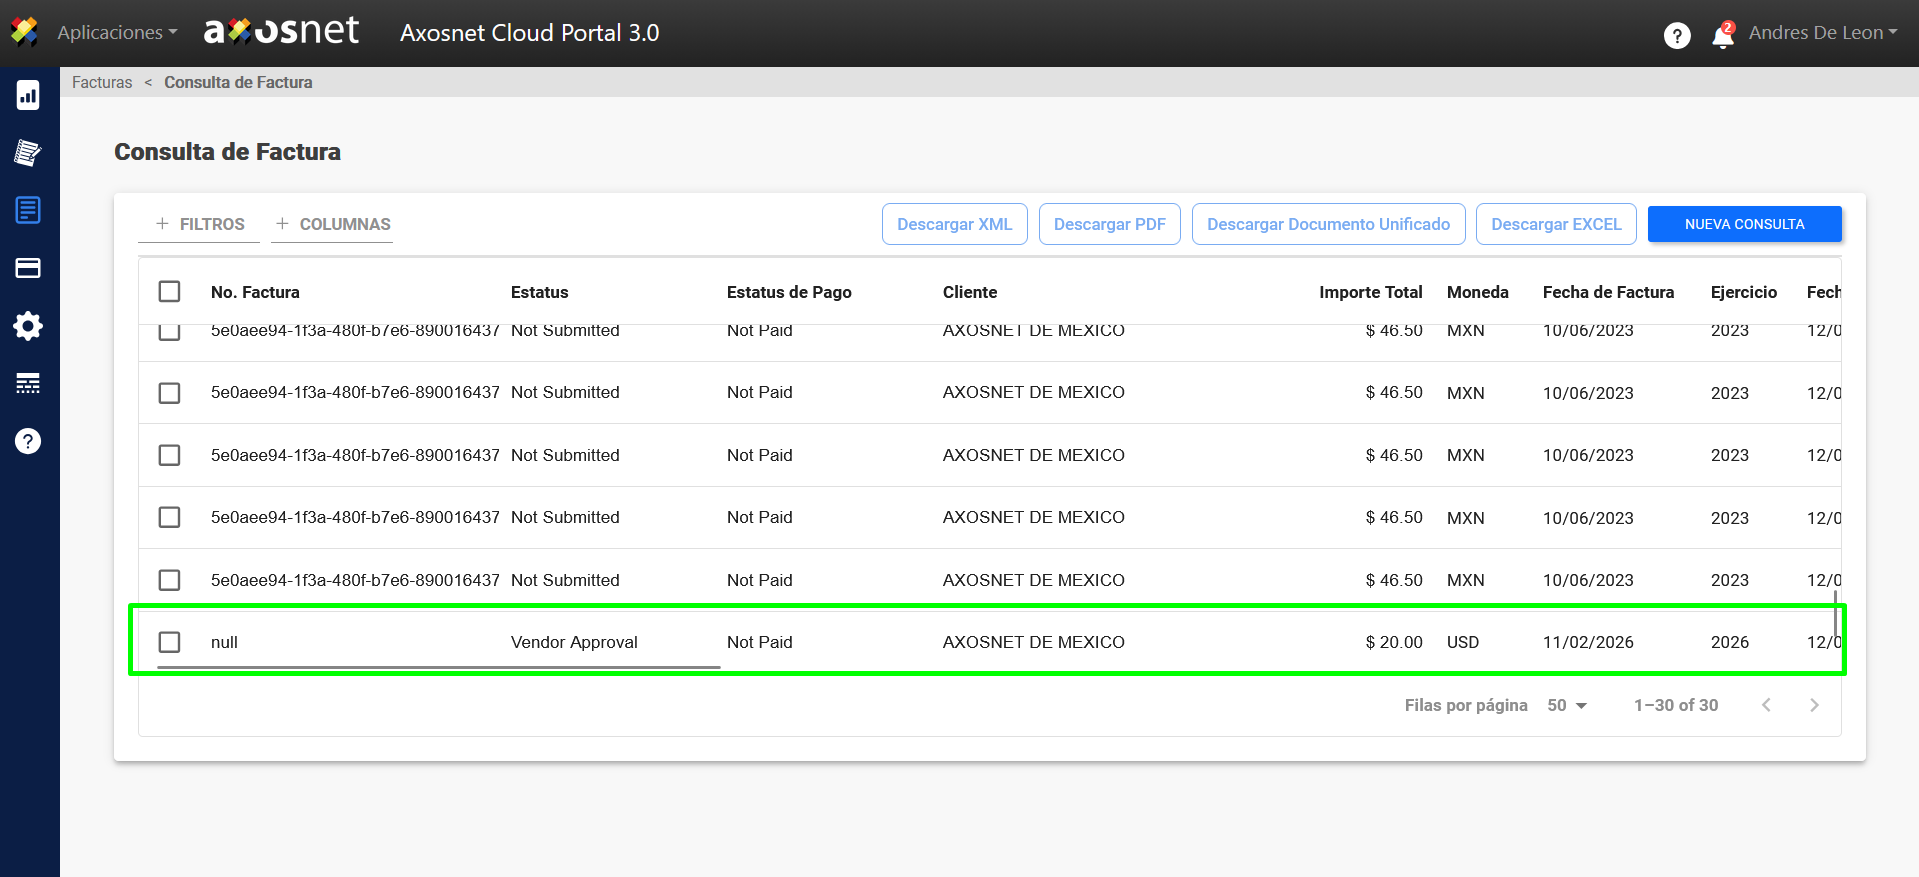Open the notifications bell icon
The image size is (1919, 877).
(x=1722, y=35)
